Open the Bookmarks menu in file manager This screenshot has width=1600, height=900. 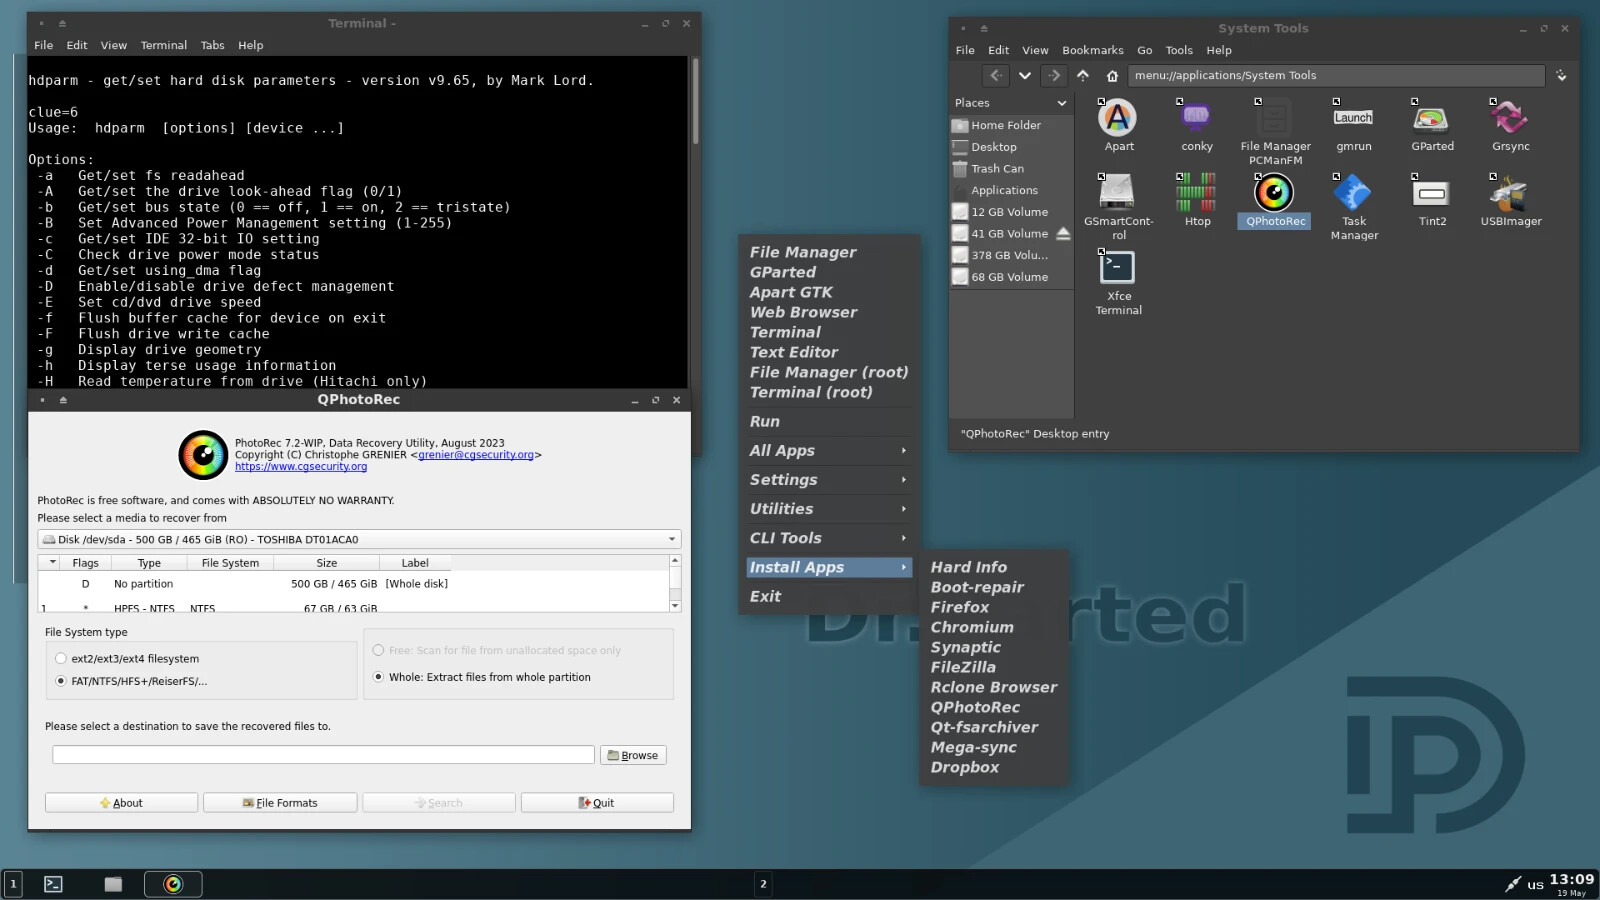coord(1092,50)
